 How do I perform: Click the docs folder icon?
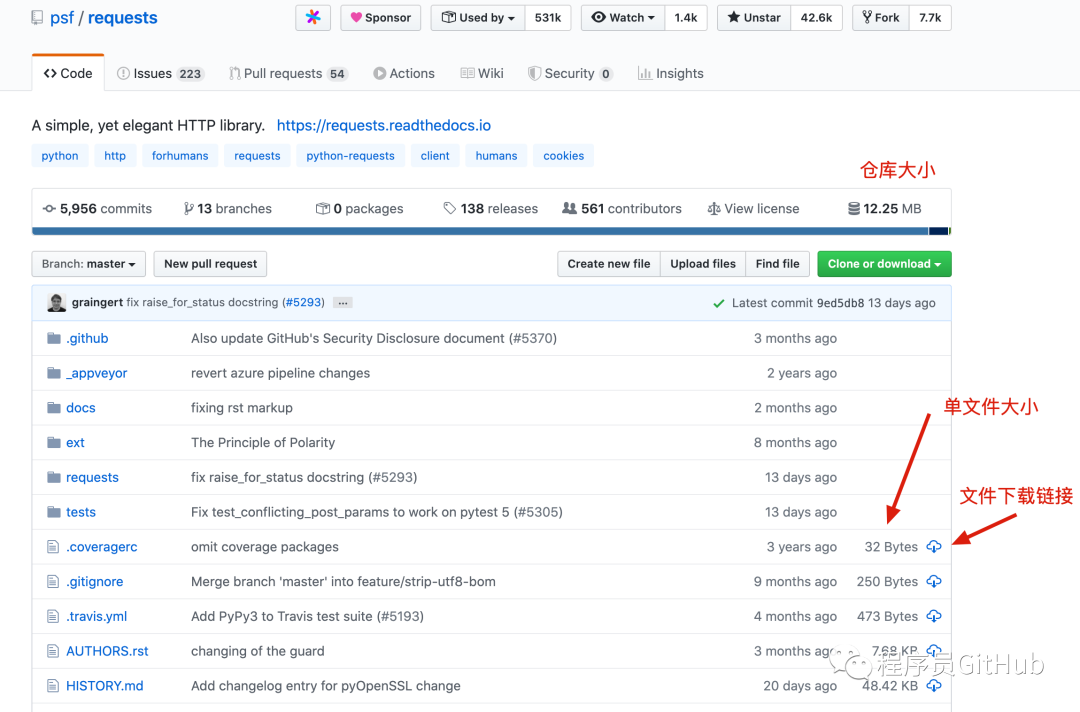click(x=54, y=408)
